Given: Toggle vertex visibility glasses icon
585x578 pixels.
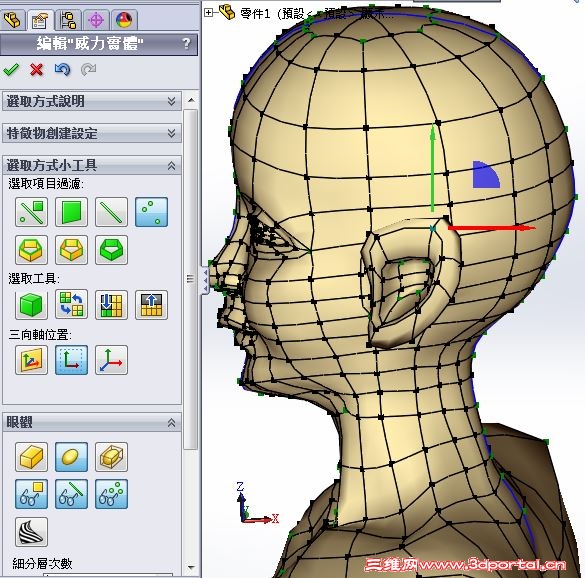Looking at the screenshot, I should pos(111,494).
